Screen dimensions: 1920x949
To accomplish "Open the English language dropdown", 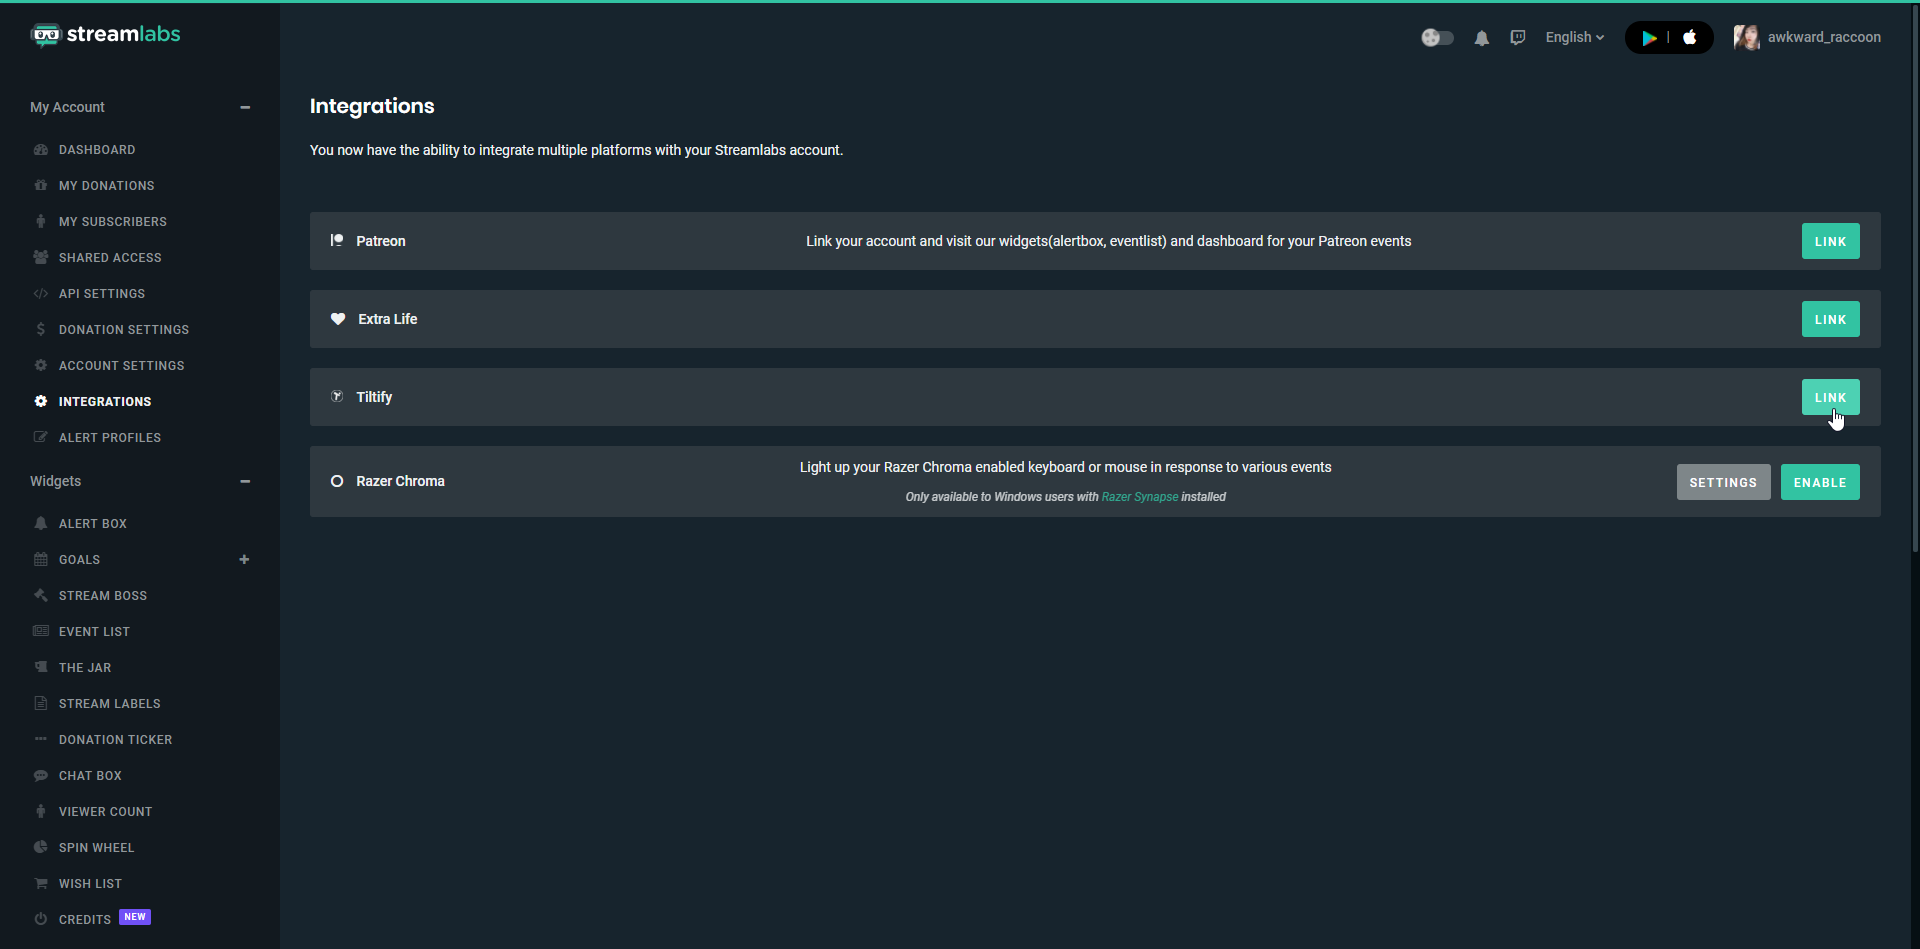I will 1574,37.
